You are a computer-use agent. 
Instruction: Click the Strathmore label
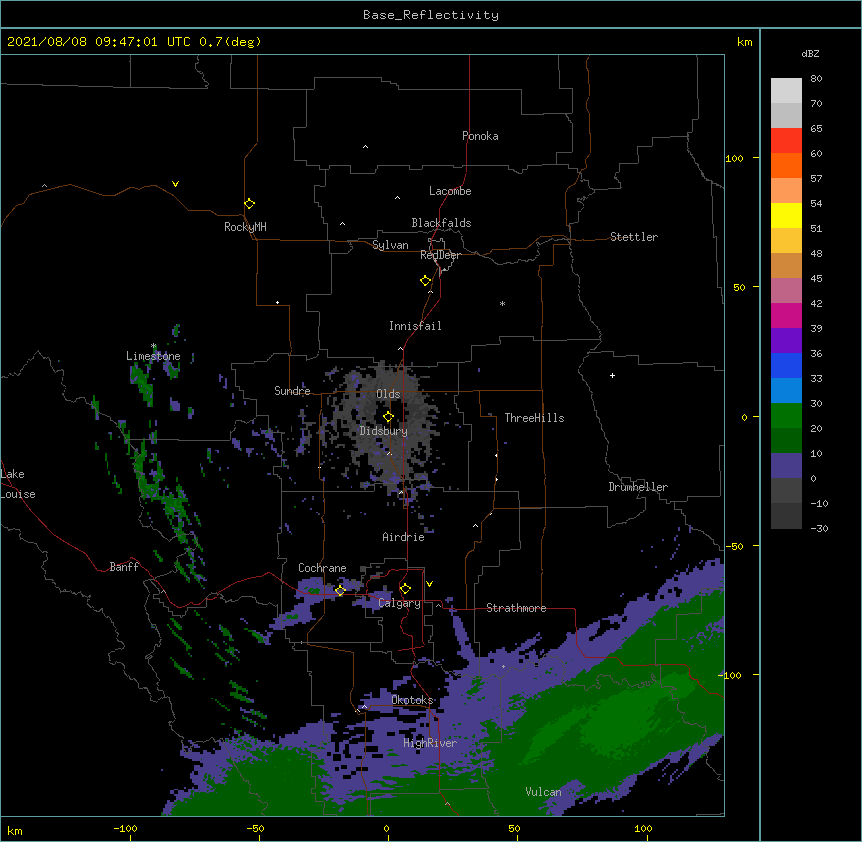(516, 608)
